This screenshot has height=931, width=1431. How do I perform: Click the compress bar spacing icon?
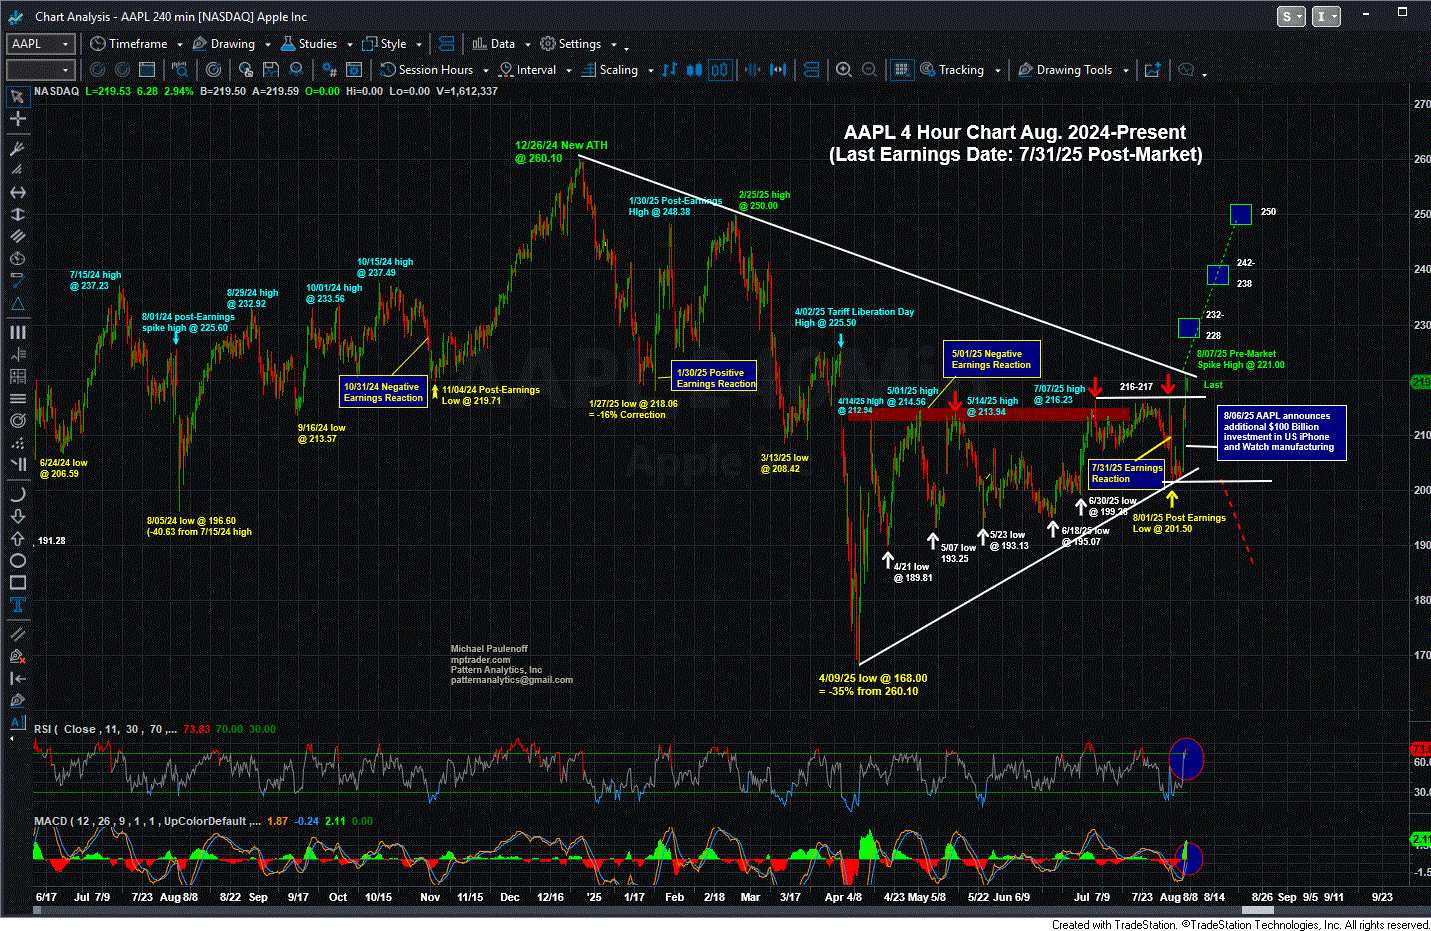click(753, 69)
